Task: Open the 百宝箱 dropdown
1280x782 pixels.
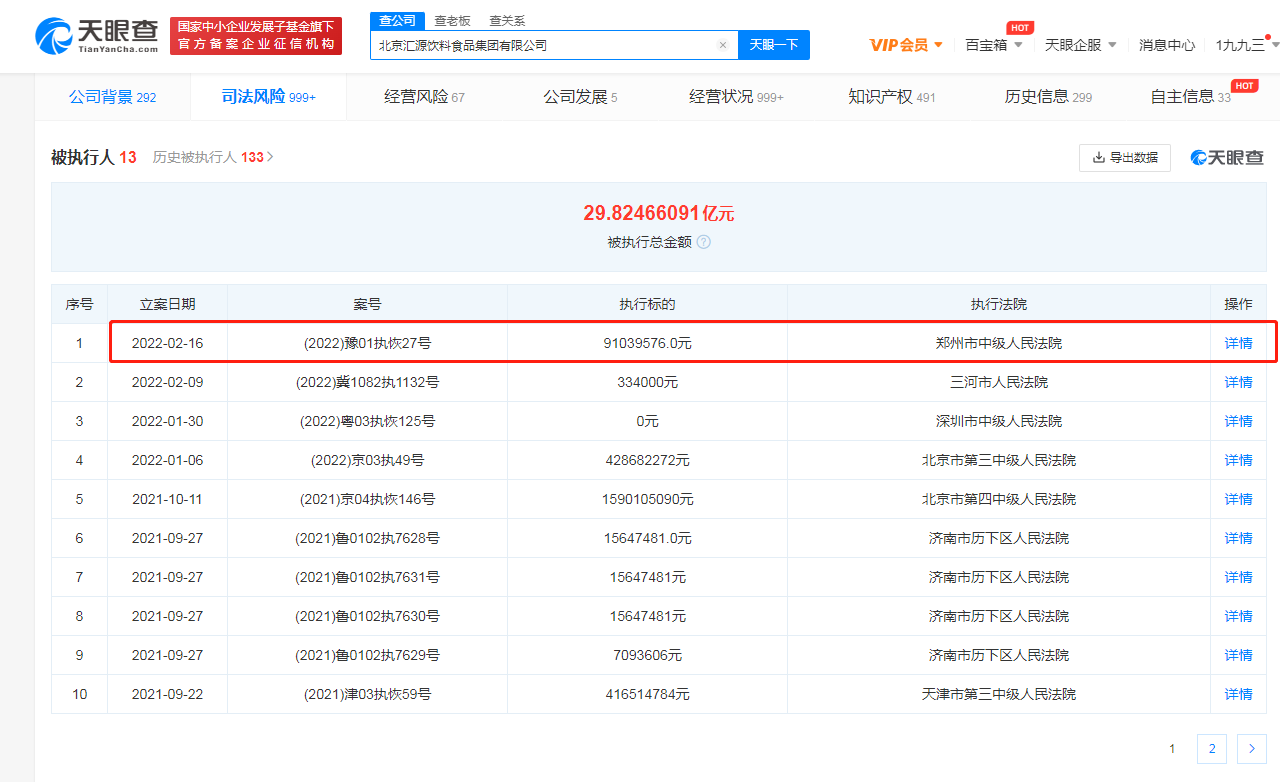Action: point(994,45)
